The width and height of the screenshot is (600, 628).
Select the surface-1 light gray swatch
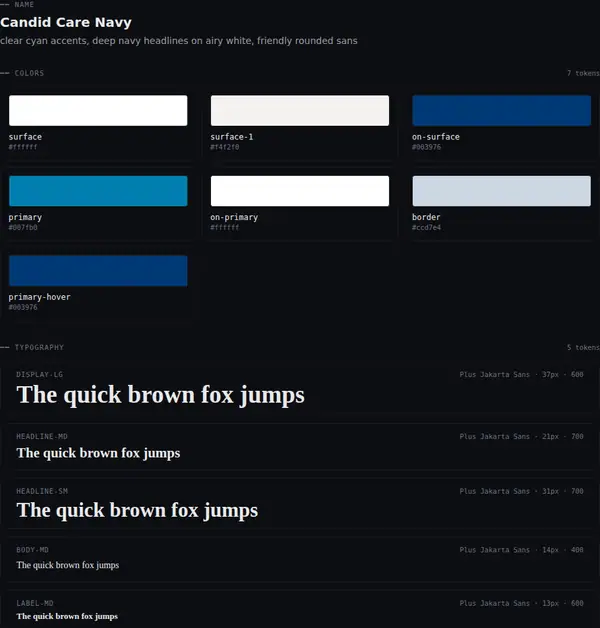click(300, 111)
